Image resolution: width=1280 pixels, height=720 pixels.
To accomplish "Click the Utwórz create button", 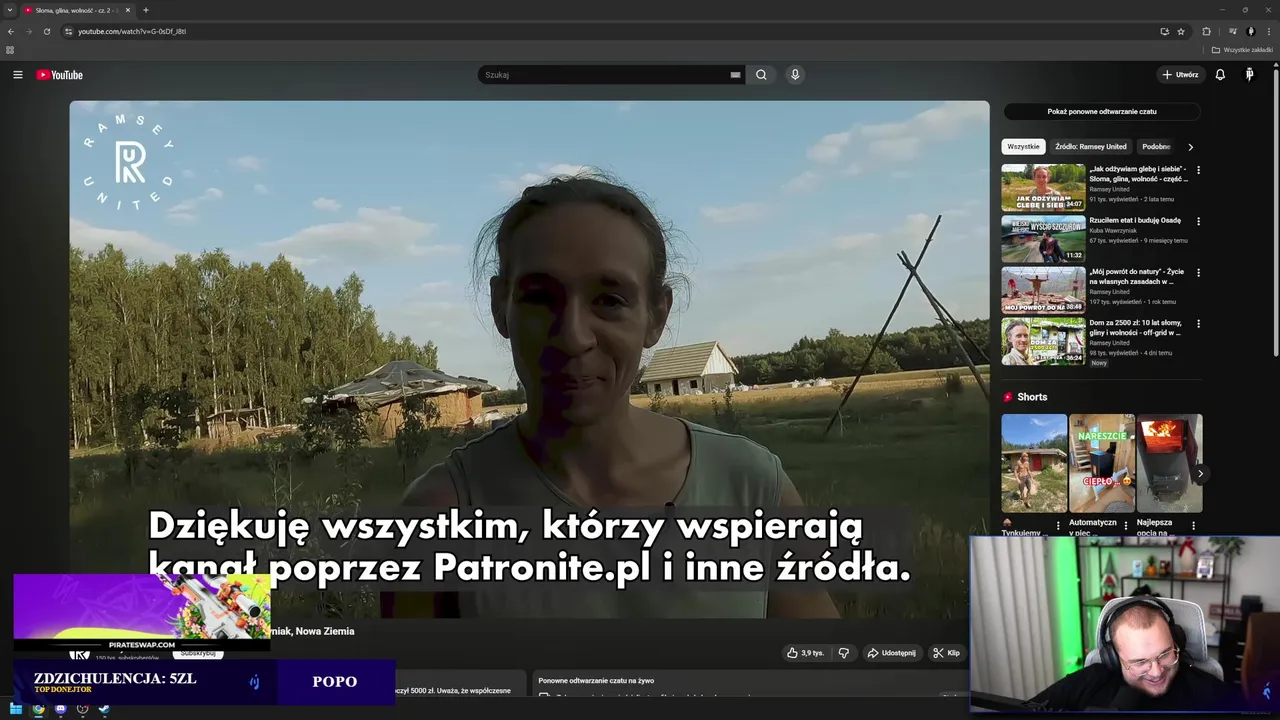I will (x=1180, y=75).
